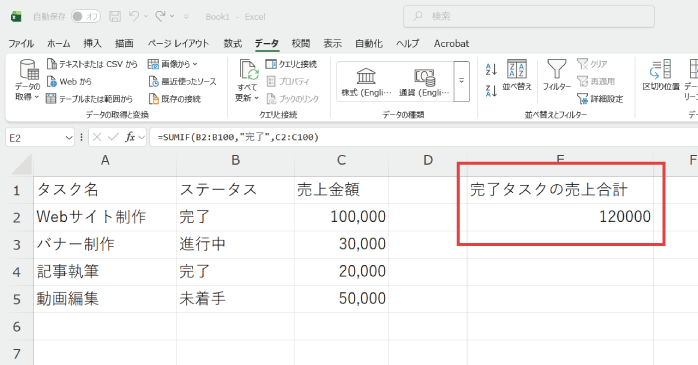Click cell containing 記事執筆
The width and height of the screenshot is (698, 365).
click(x=105, y=272)
